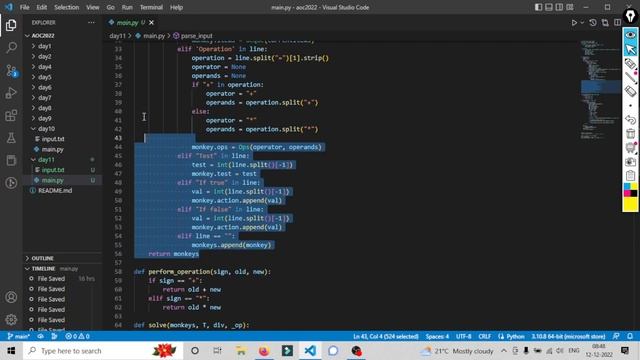Image resolution: width=640 pixels, height=360 pixels.
Task: Open the Testing flask view
Action: (11, 138)
